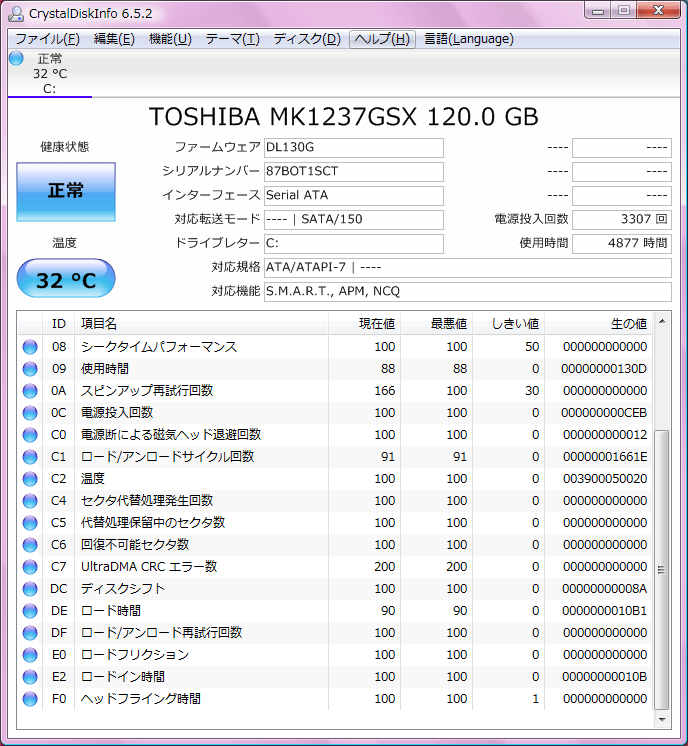Image resolution: width=688 pixels, height=746 pixels.
Task: Select raw value 0000001661E
Action: pyautogui.click(x=605, y=457)
